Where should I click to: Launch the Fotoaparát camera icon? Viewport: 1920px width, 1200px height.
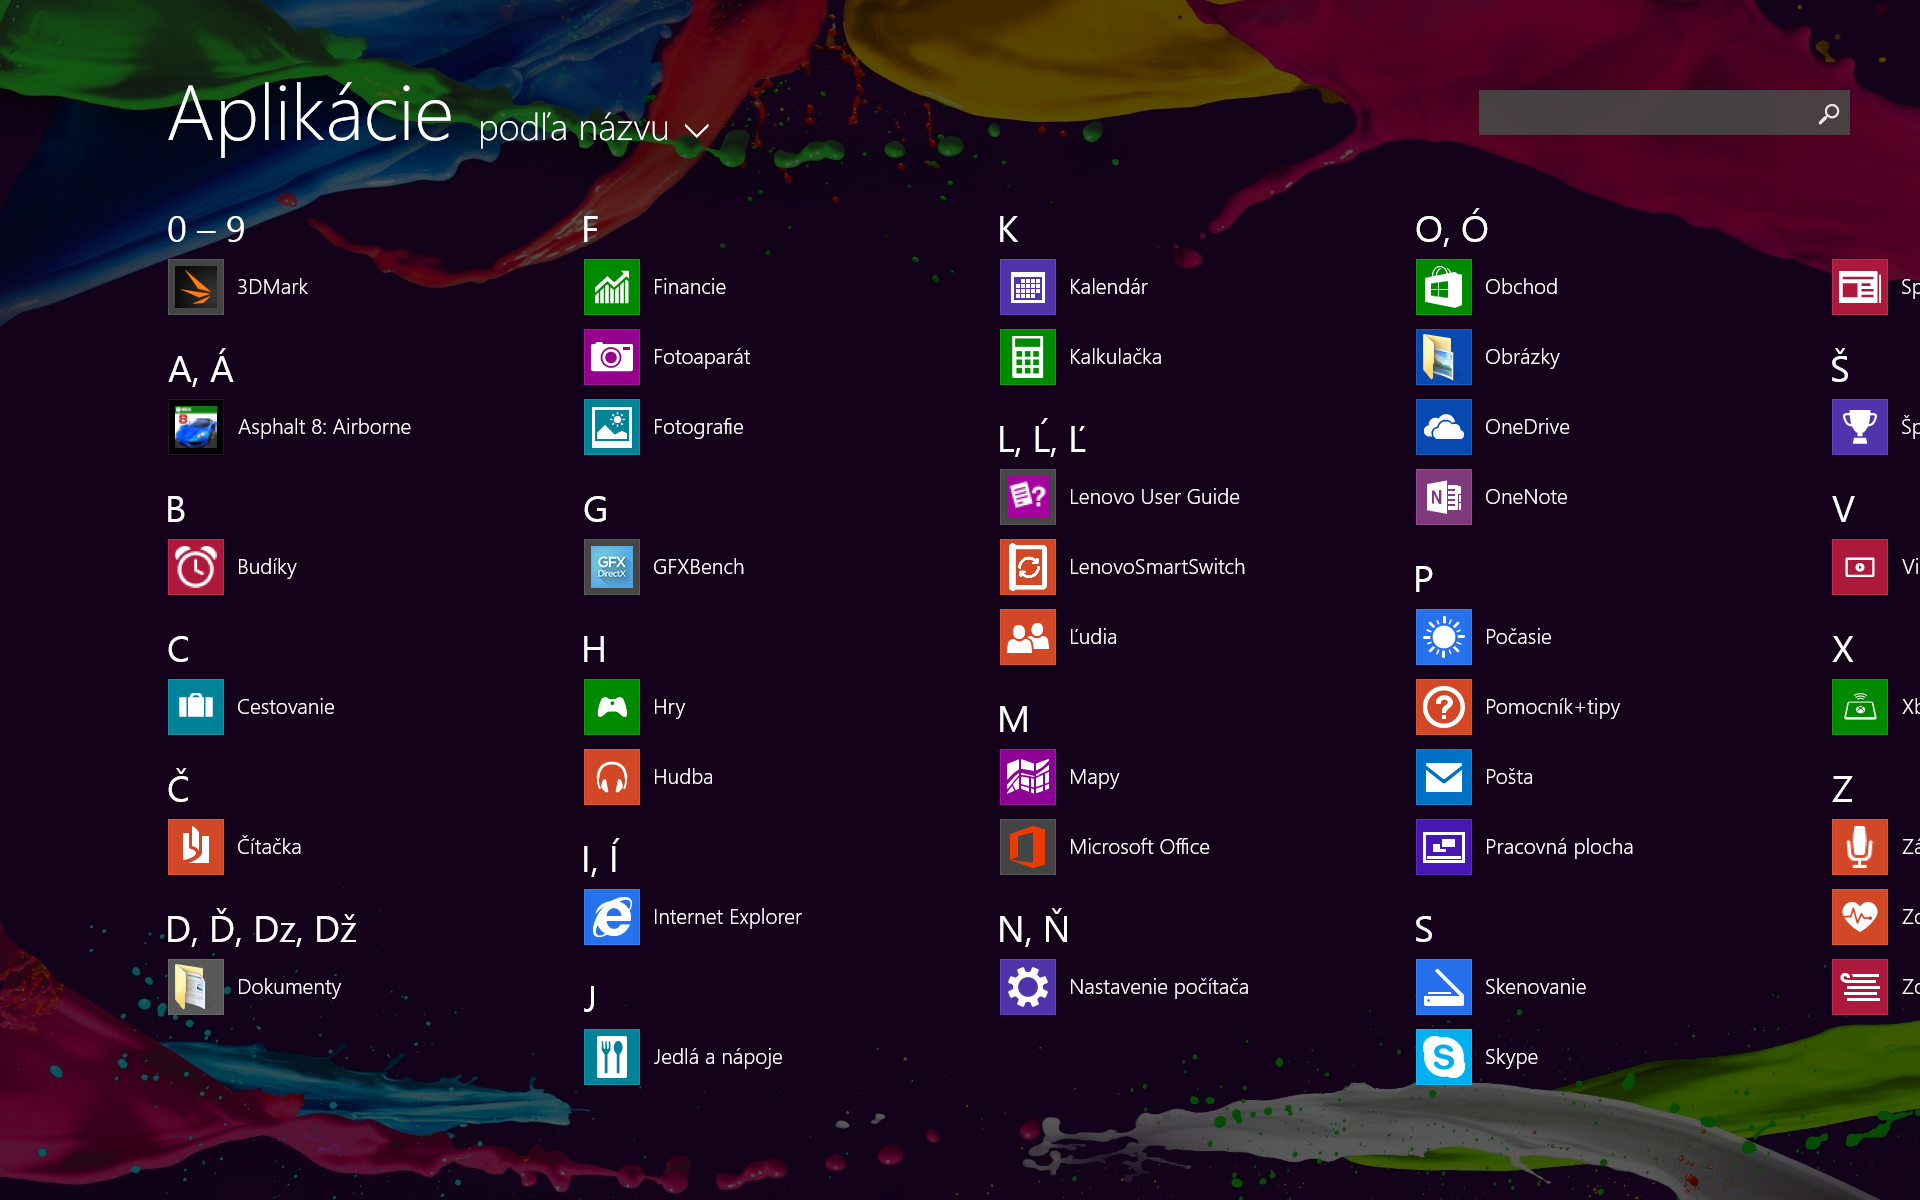coord(612,357)
